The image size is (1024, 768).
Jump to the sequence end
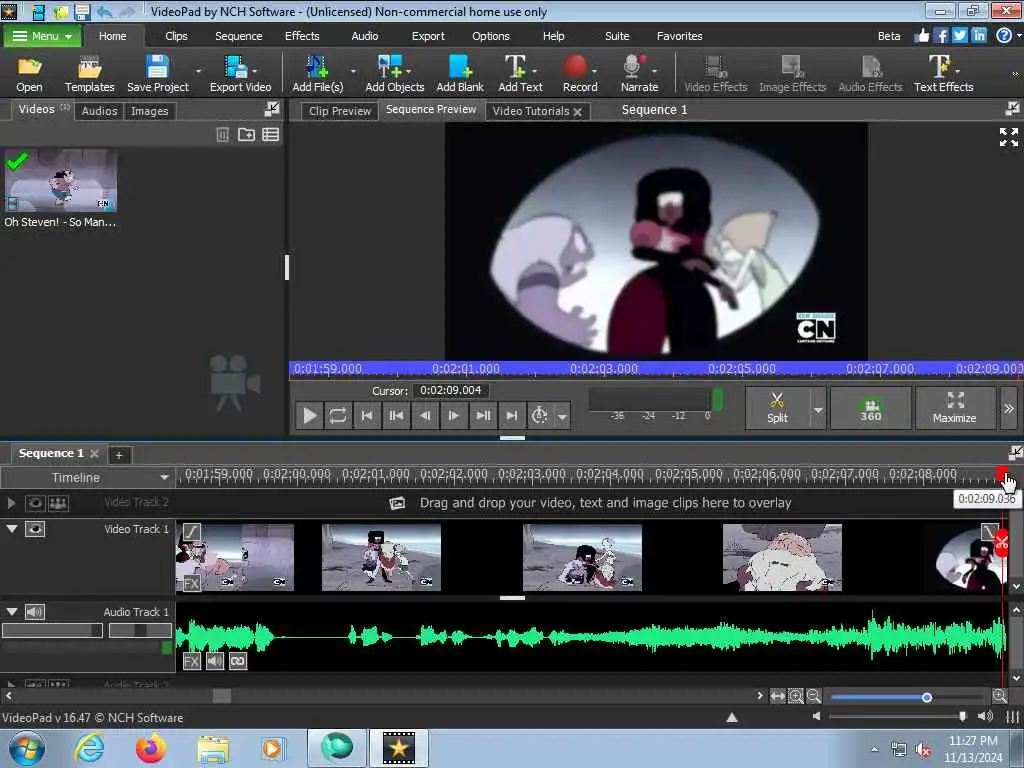(512, 415)
